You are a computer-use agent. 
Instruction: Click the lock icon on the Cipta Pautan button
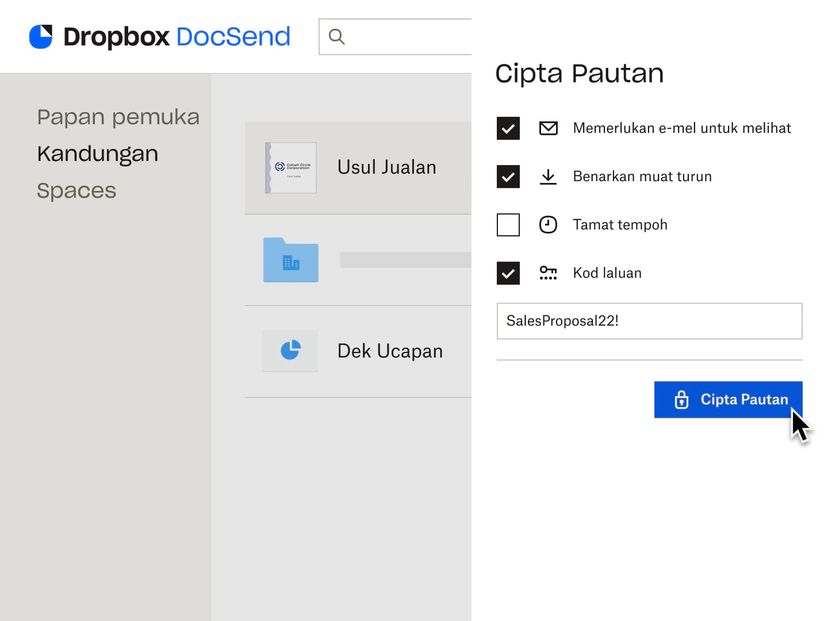[680, 399]
